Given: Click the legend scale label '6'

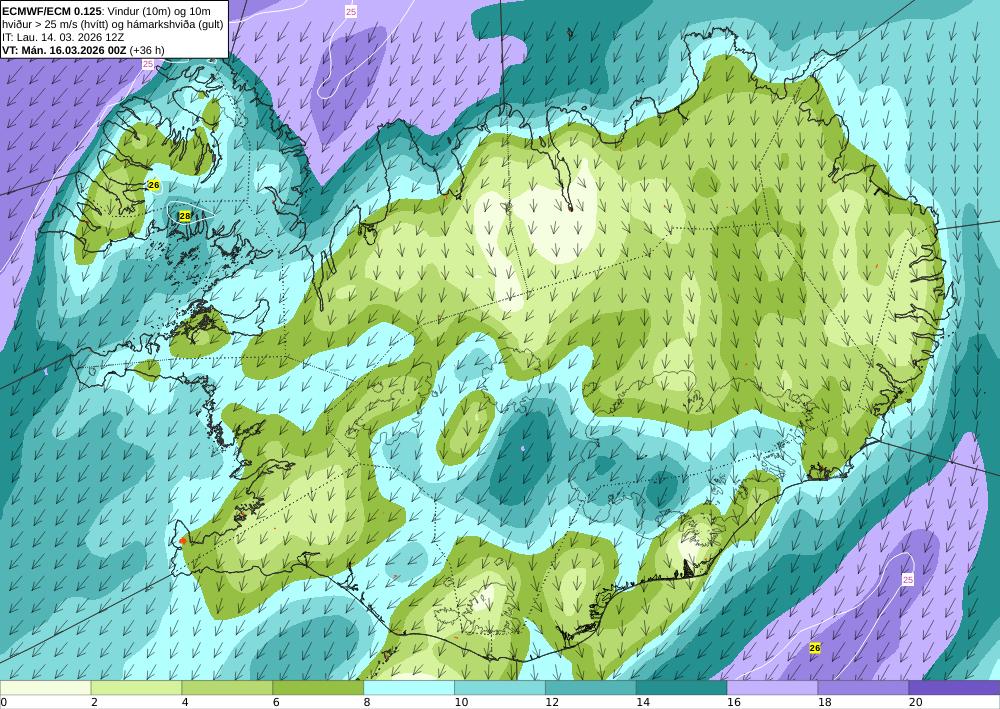Looking at the screenshot, I should click(x=276, y=703).
